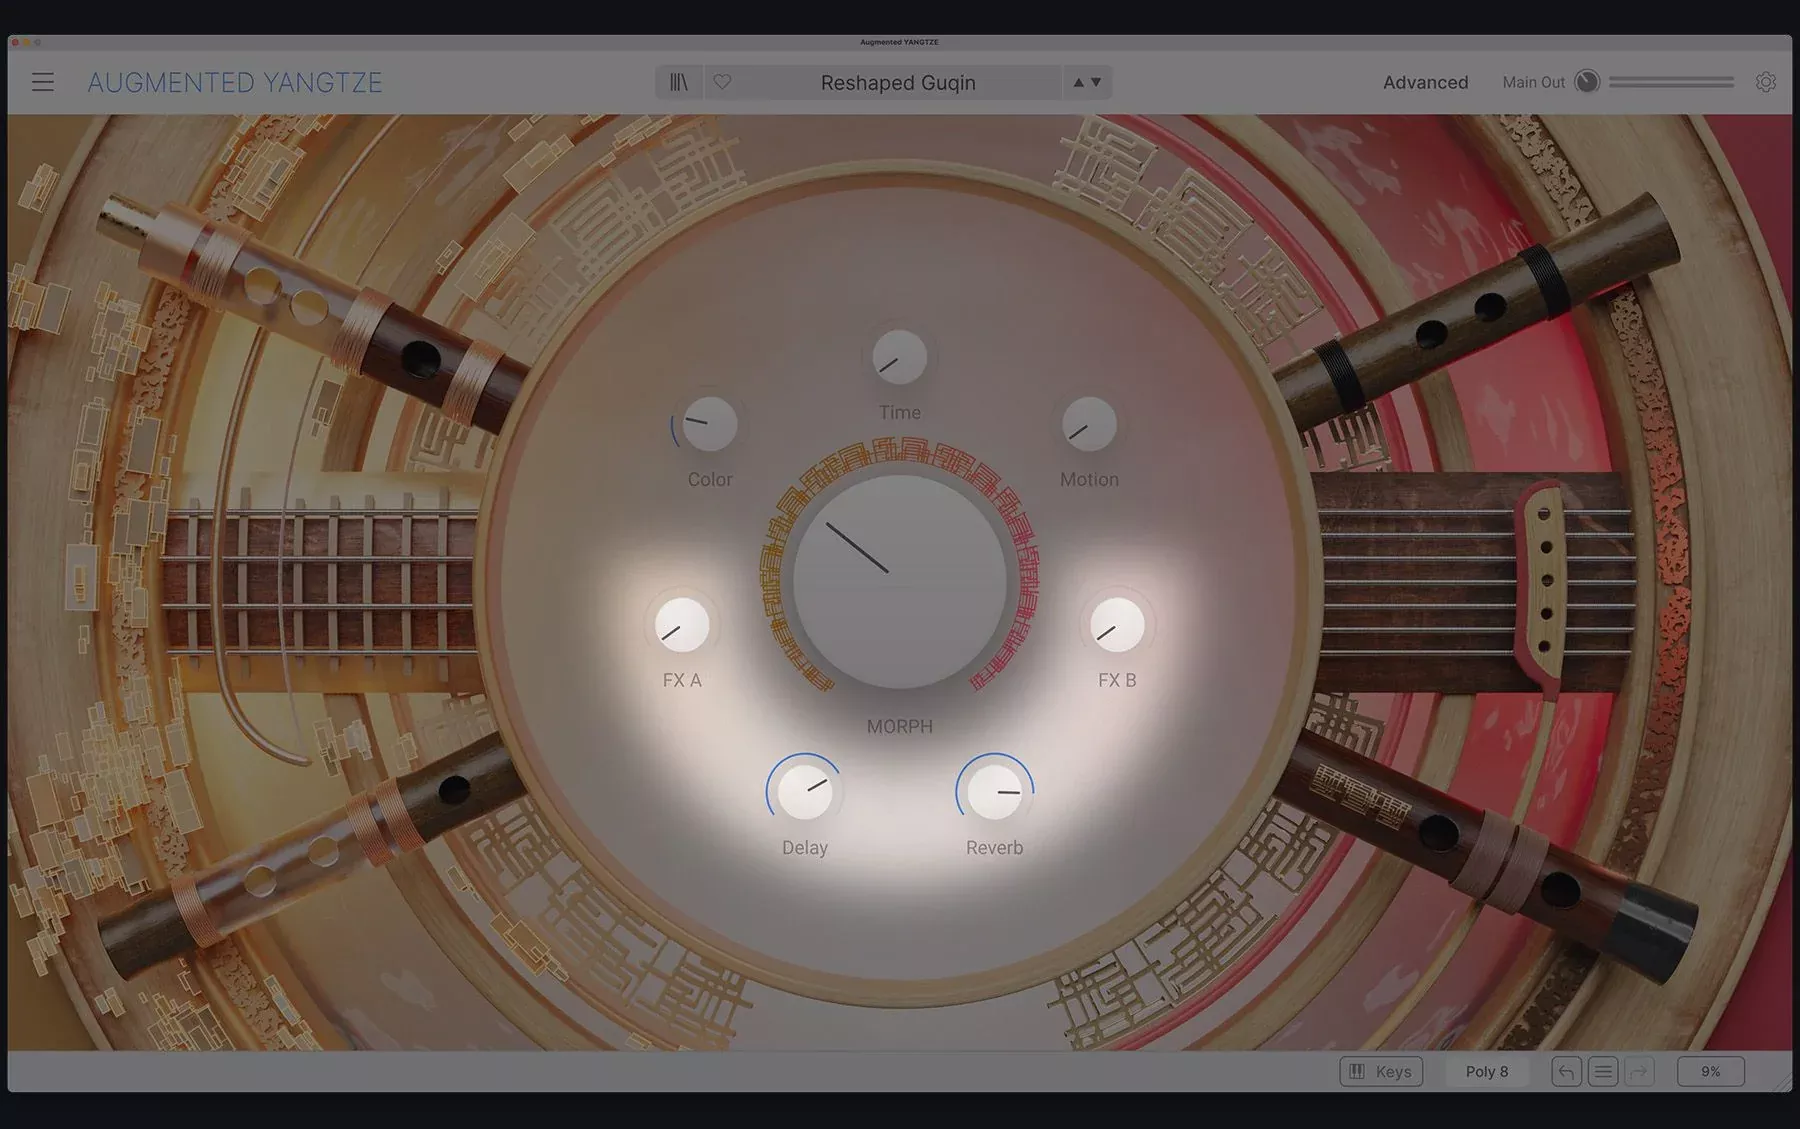Click the FX A knob
Image resolution: width=1800 pixels, height=1129 pixels.
(x=682, y=625)
